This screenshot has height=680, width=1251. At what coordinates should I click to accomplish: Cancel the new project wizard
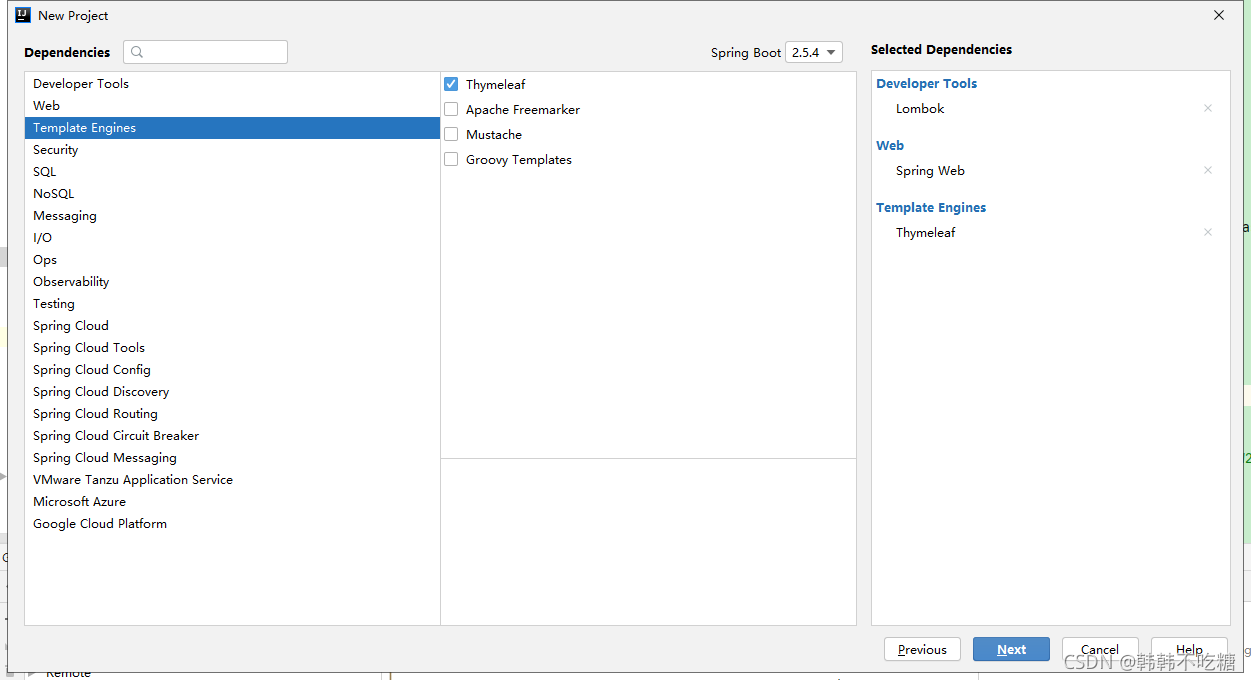[1100, 649]
